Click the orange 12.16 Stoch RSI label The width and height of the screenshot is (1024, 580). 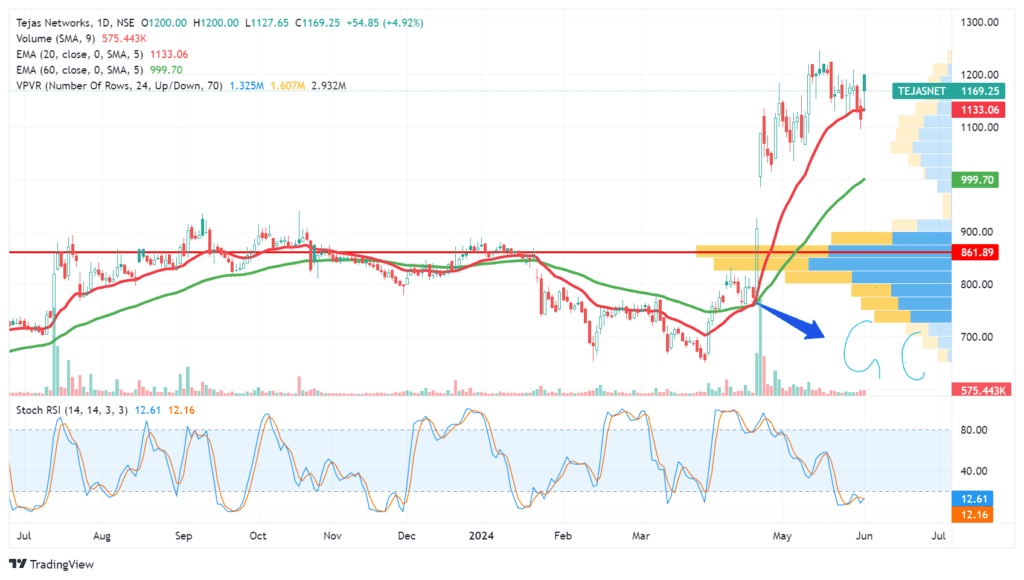point(973,515)
